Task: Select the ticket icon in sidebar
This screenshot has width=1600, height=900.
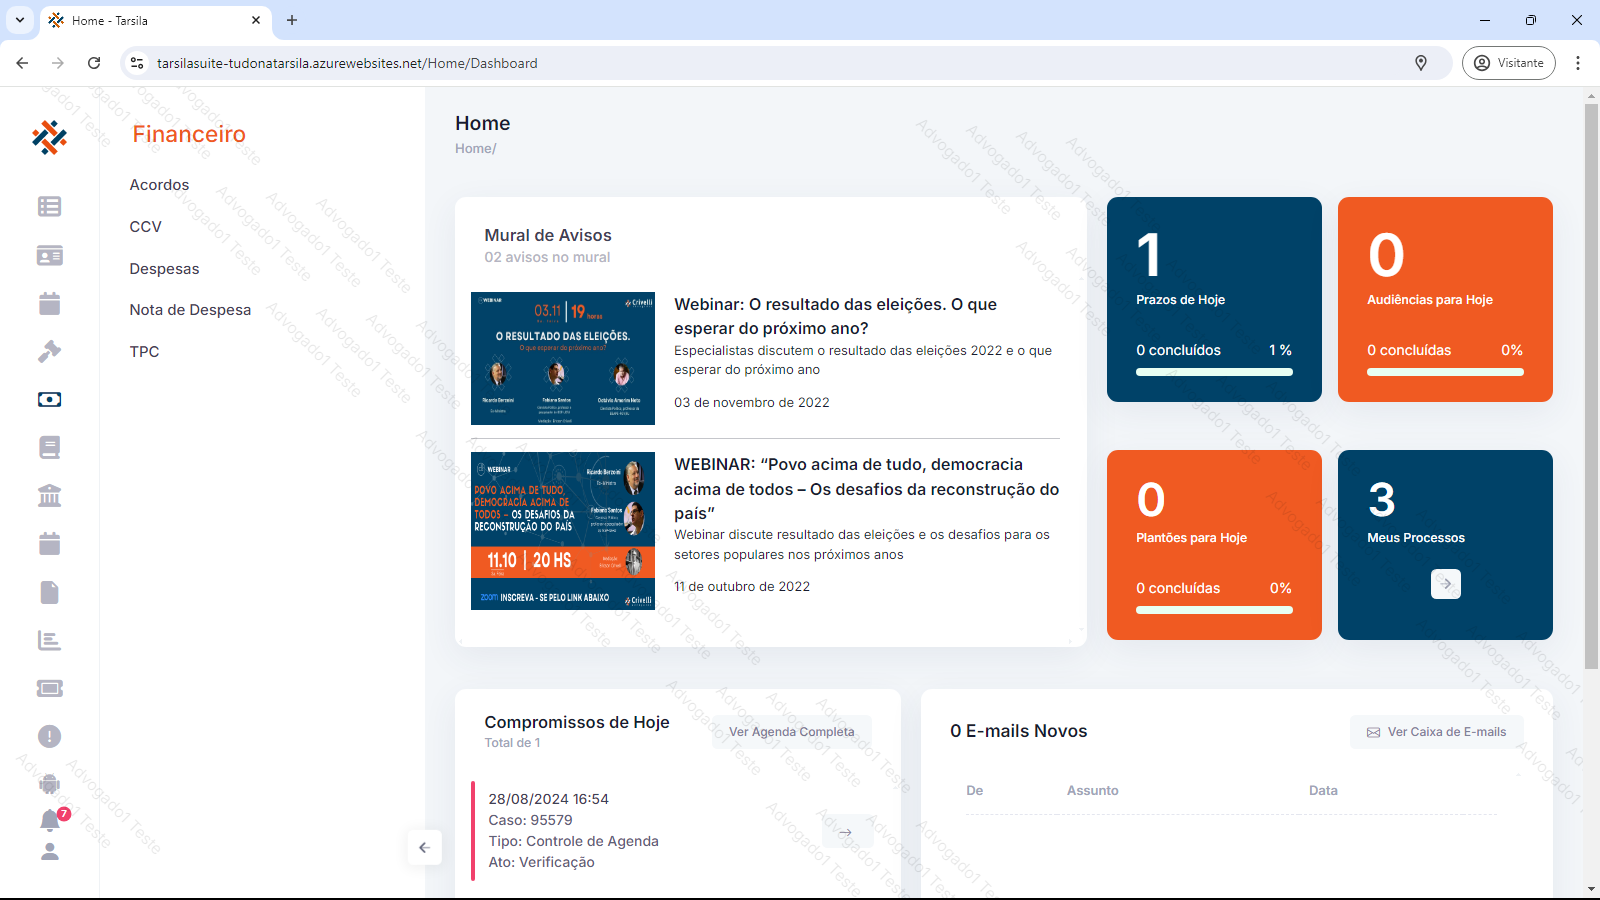Action: click(x=49, y=688)
